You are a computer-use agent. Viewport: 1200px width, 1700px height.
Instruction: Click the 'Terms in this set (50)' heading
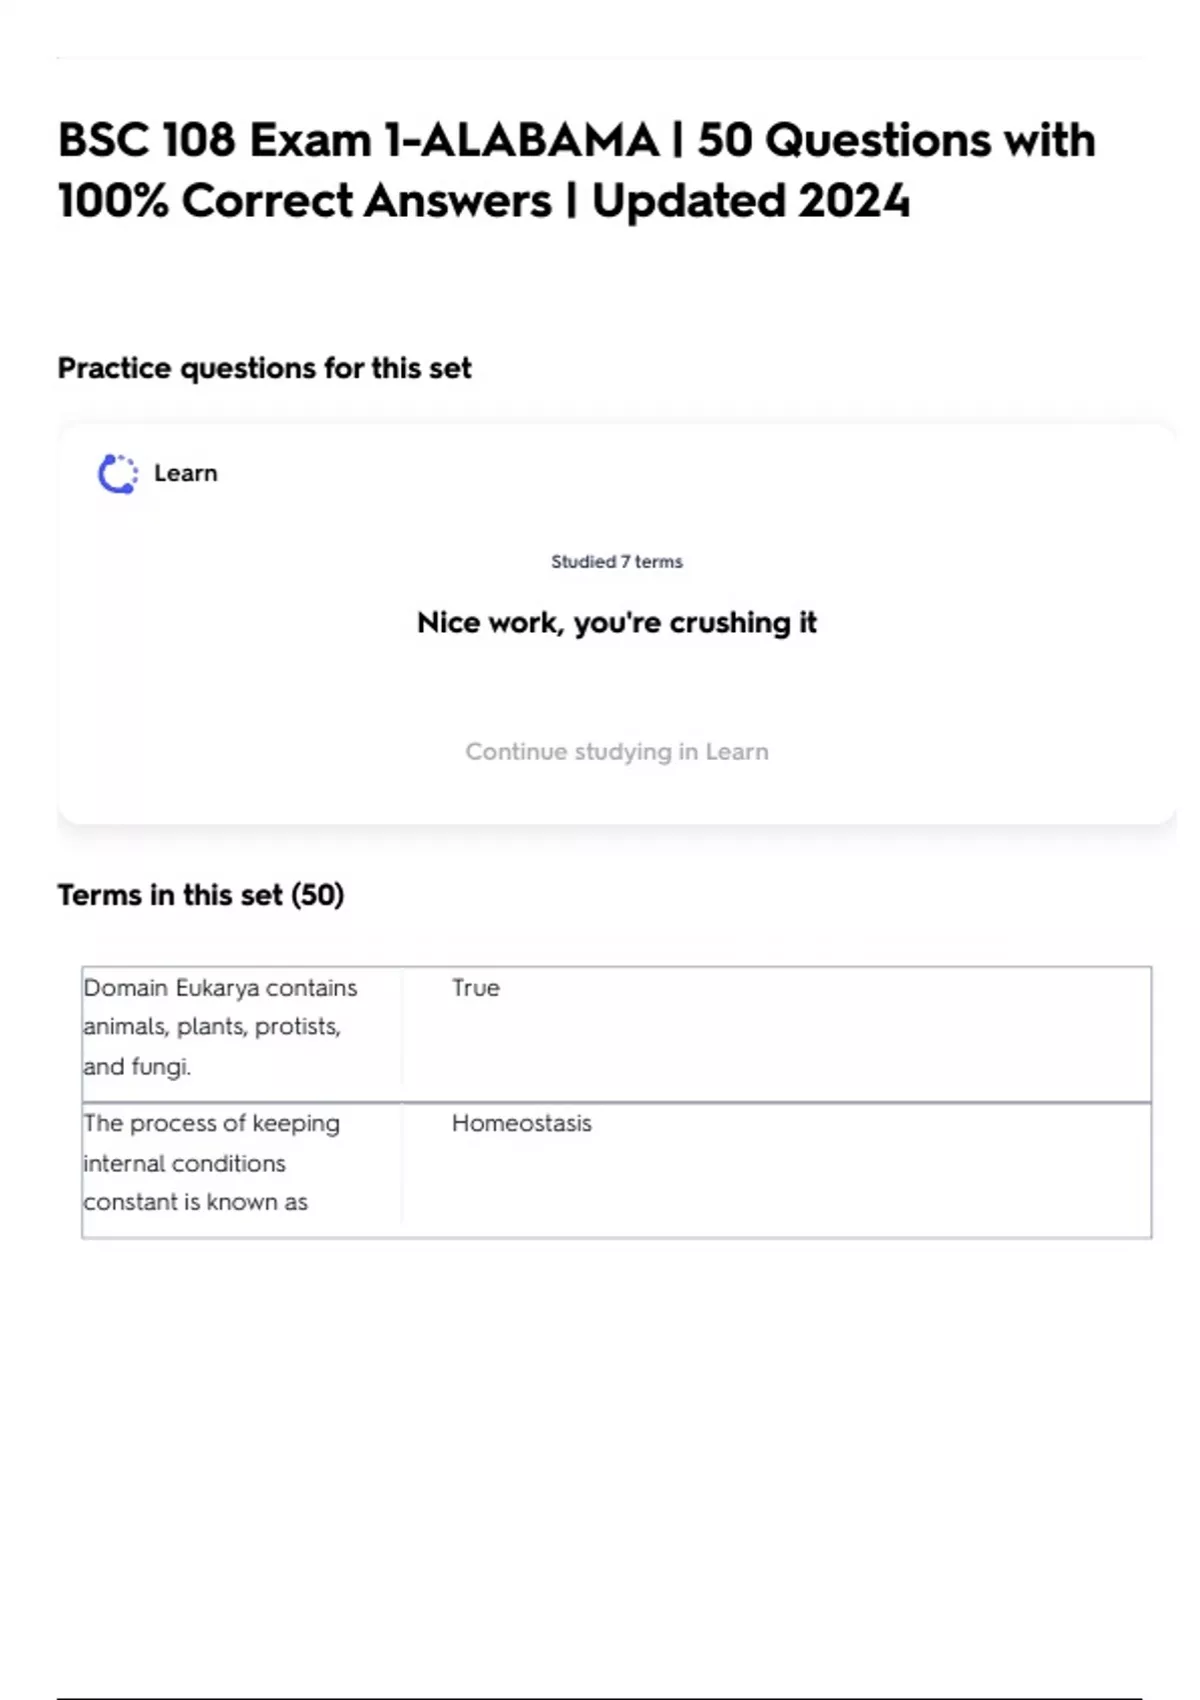pyautogui.click(x=201, y=895)
